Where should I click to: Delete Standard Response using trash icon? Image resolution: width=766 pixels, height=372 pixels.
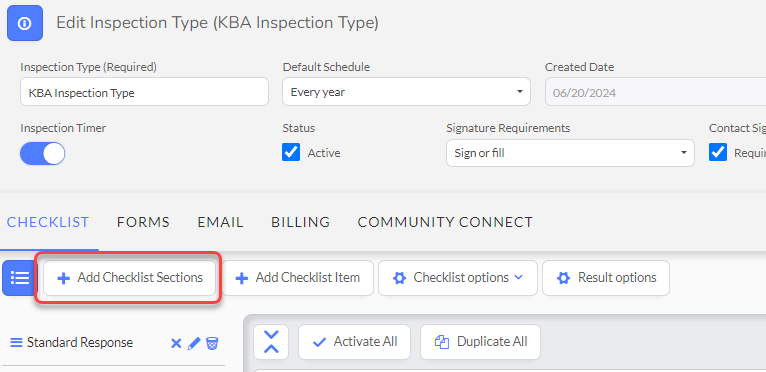pos(212,344)
